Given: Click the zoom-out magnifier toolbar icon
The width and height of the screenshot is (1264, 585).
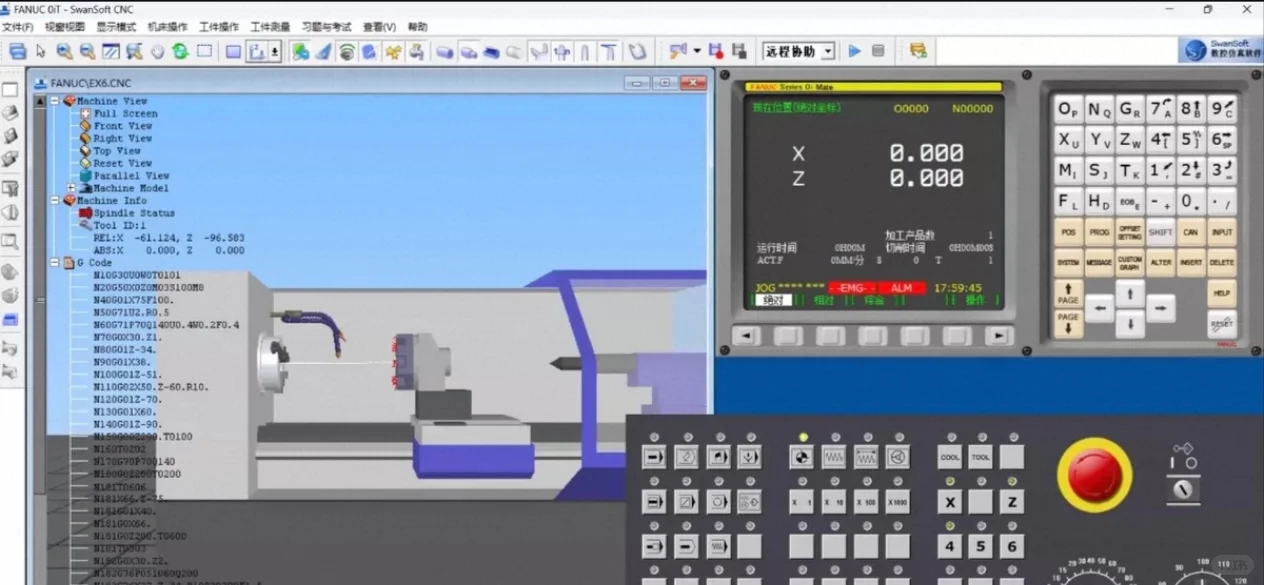Looking at the screenshot, I should point(87,51).
